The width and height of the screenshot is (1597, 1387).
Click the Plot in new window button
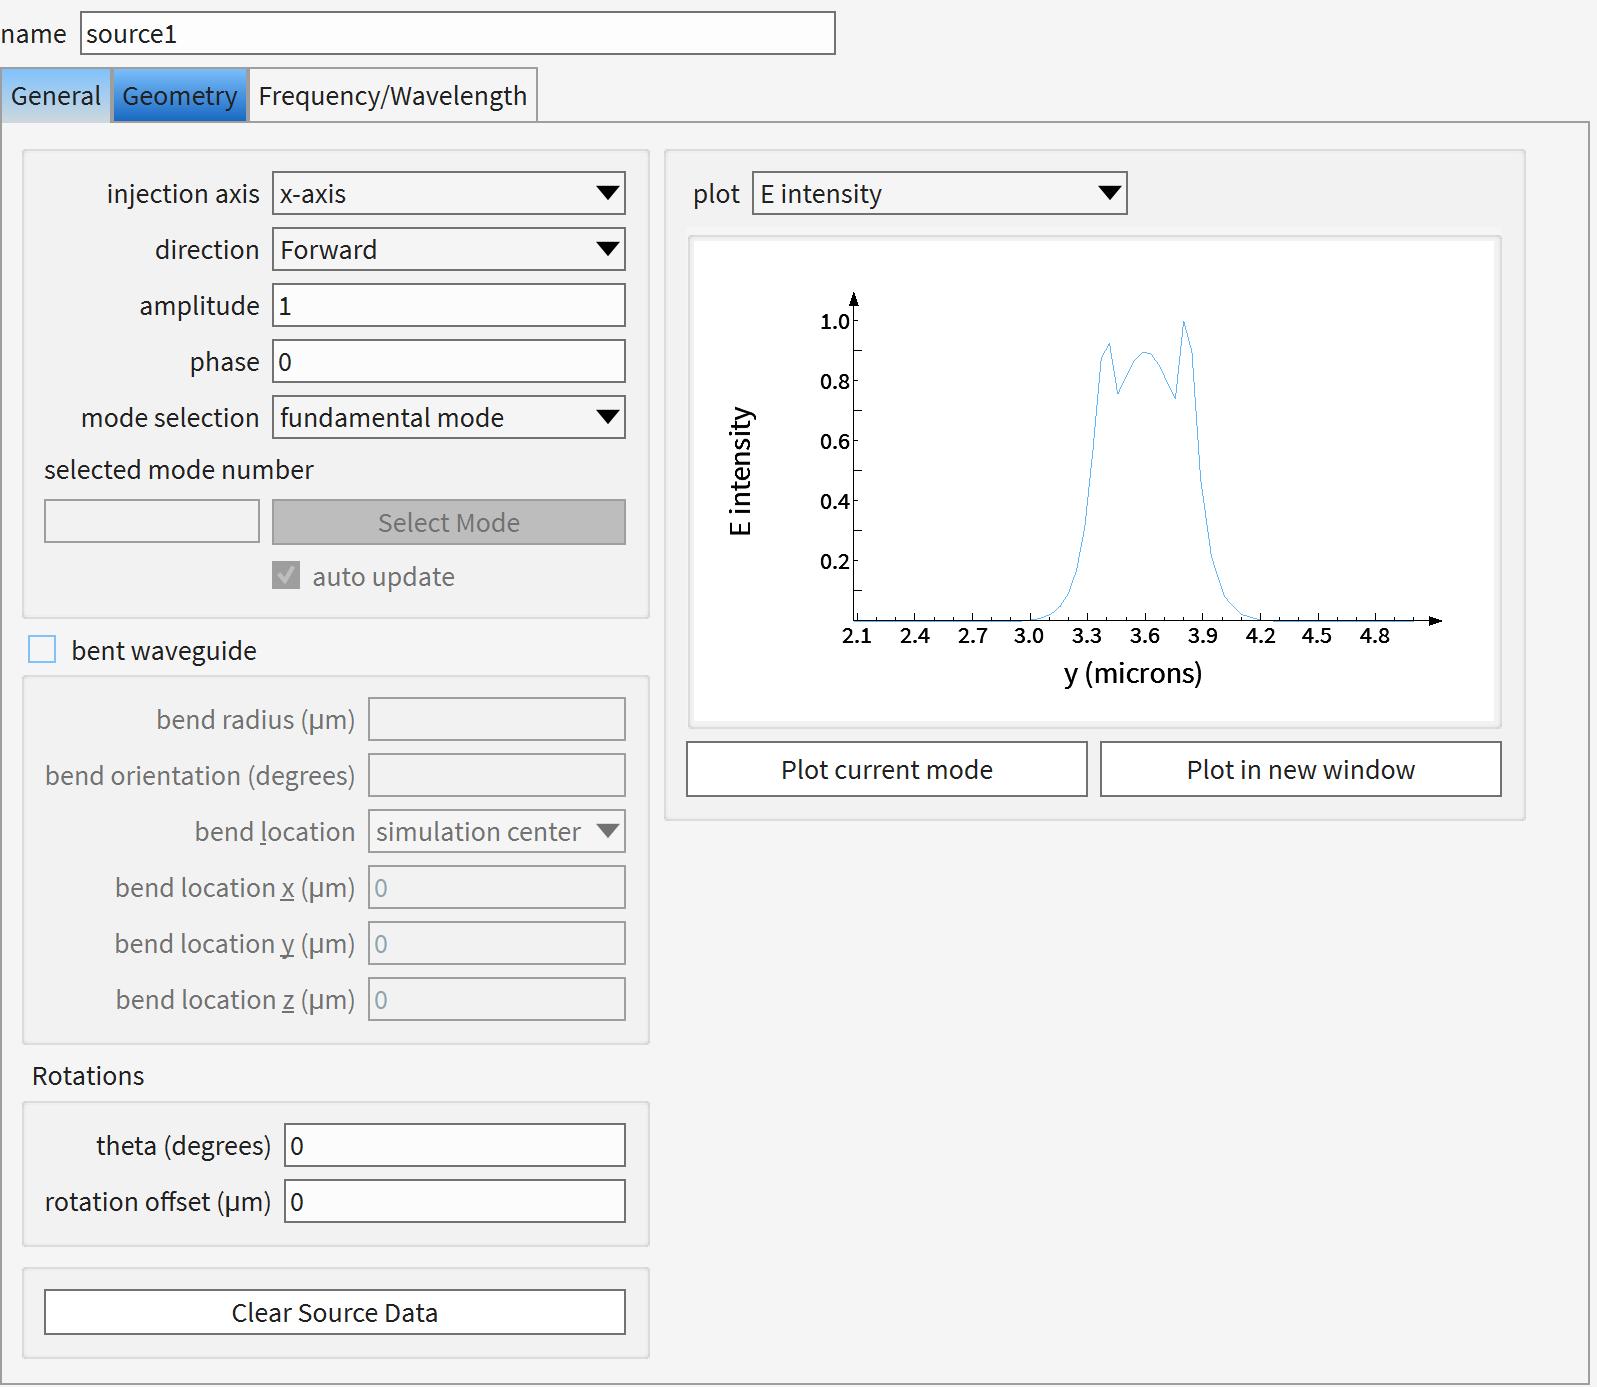[1300, 770]
